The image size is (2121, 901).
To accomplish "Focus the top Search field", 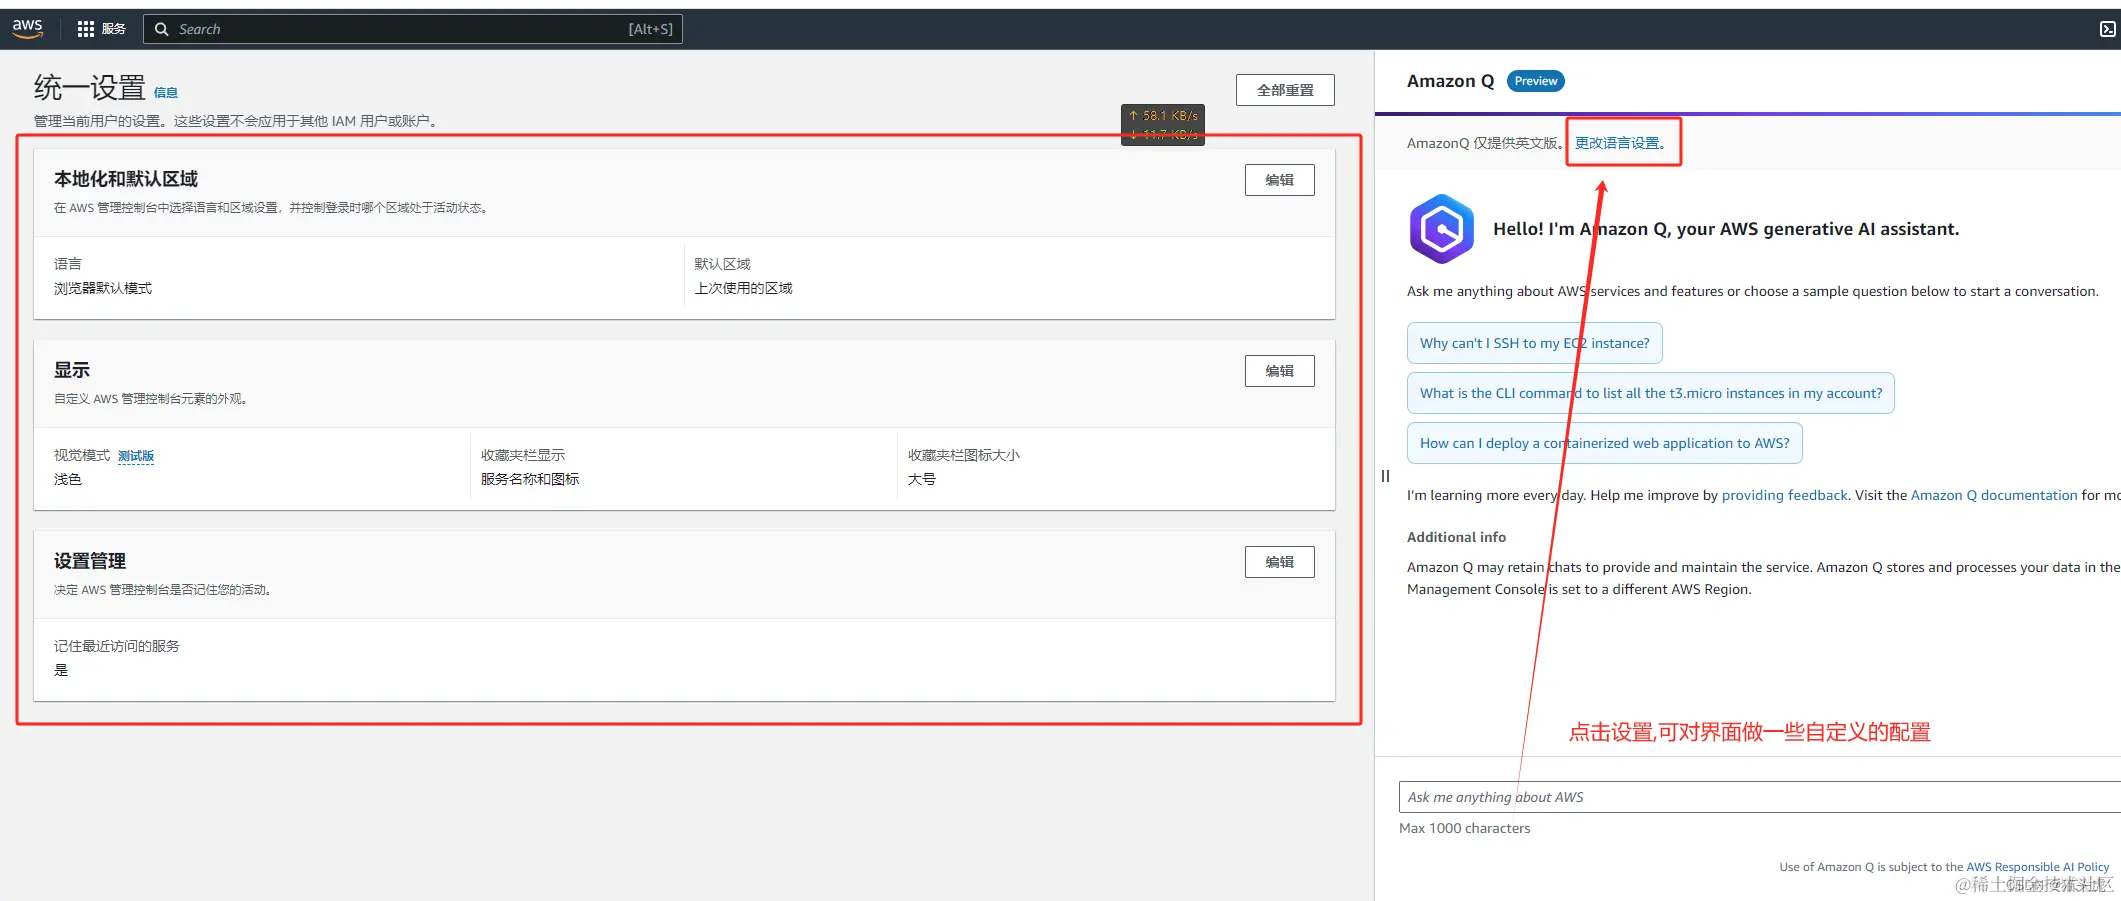I will coord(413,29).
